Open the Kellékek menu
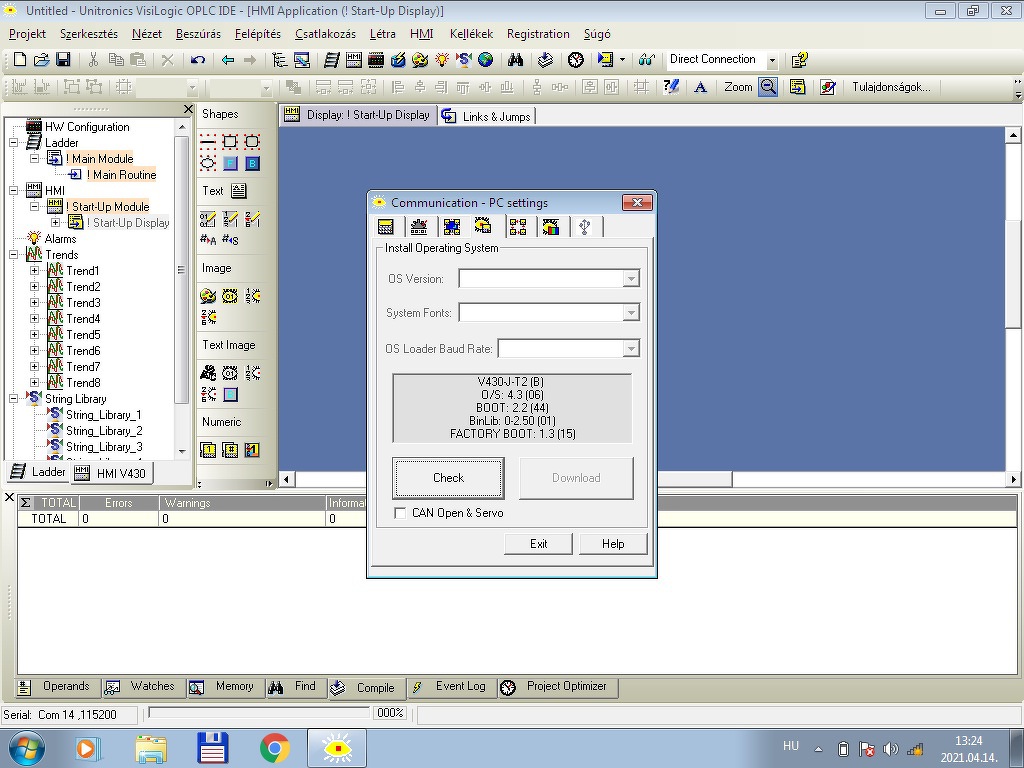1024x768 pixels. [x=471, y=34]
